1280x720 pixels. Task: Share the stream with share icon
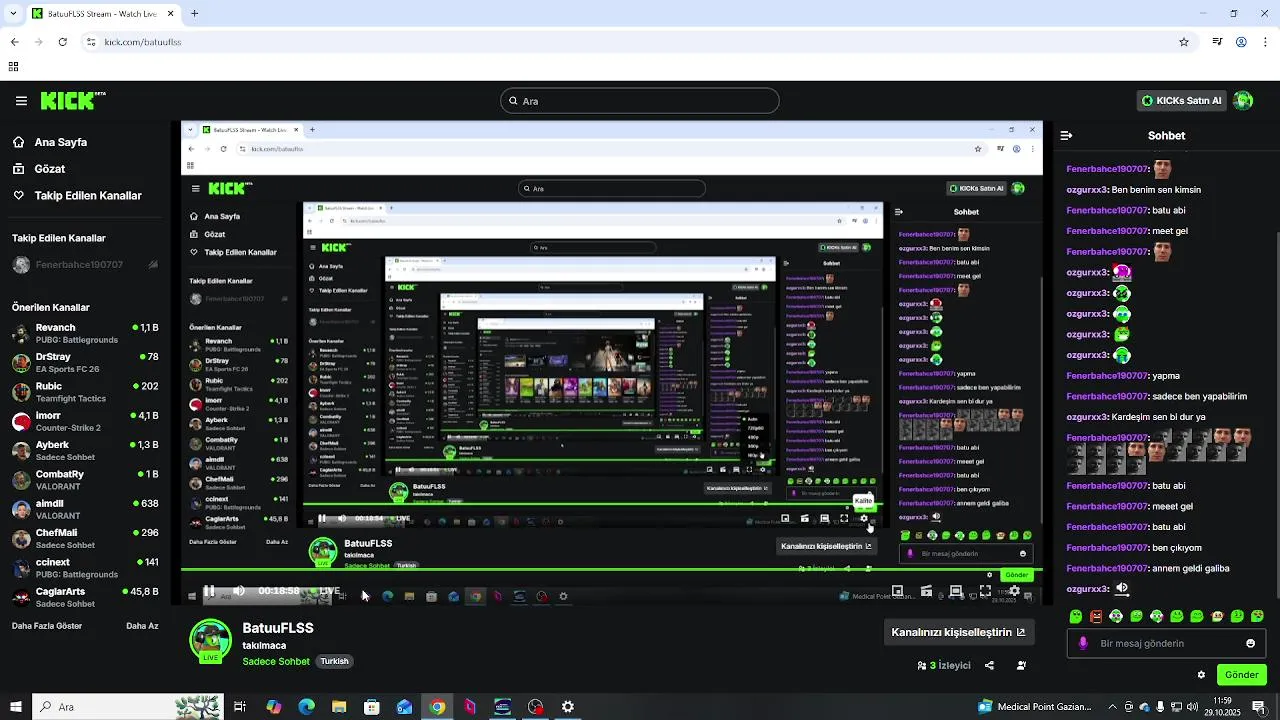click(x=989, y=665)
